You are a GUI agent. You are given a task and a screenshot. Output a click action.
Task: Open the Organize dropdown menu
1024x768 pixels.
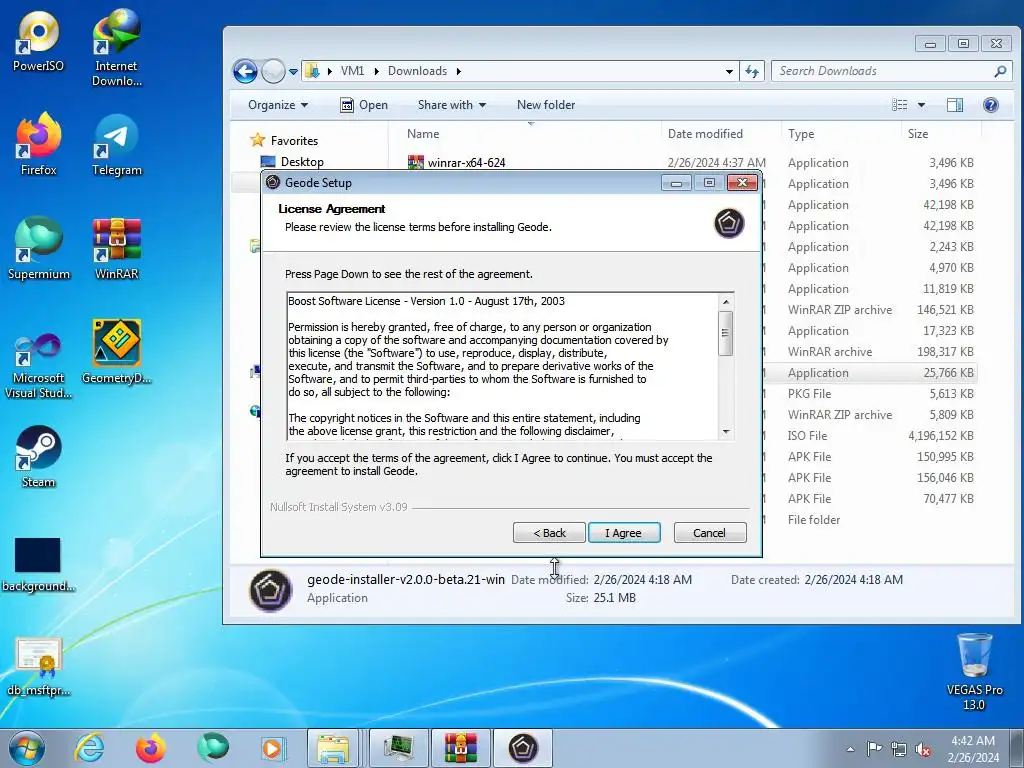[278, 105]
